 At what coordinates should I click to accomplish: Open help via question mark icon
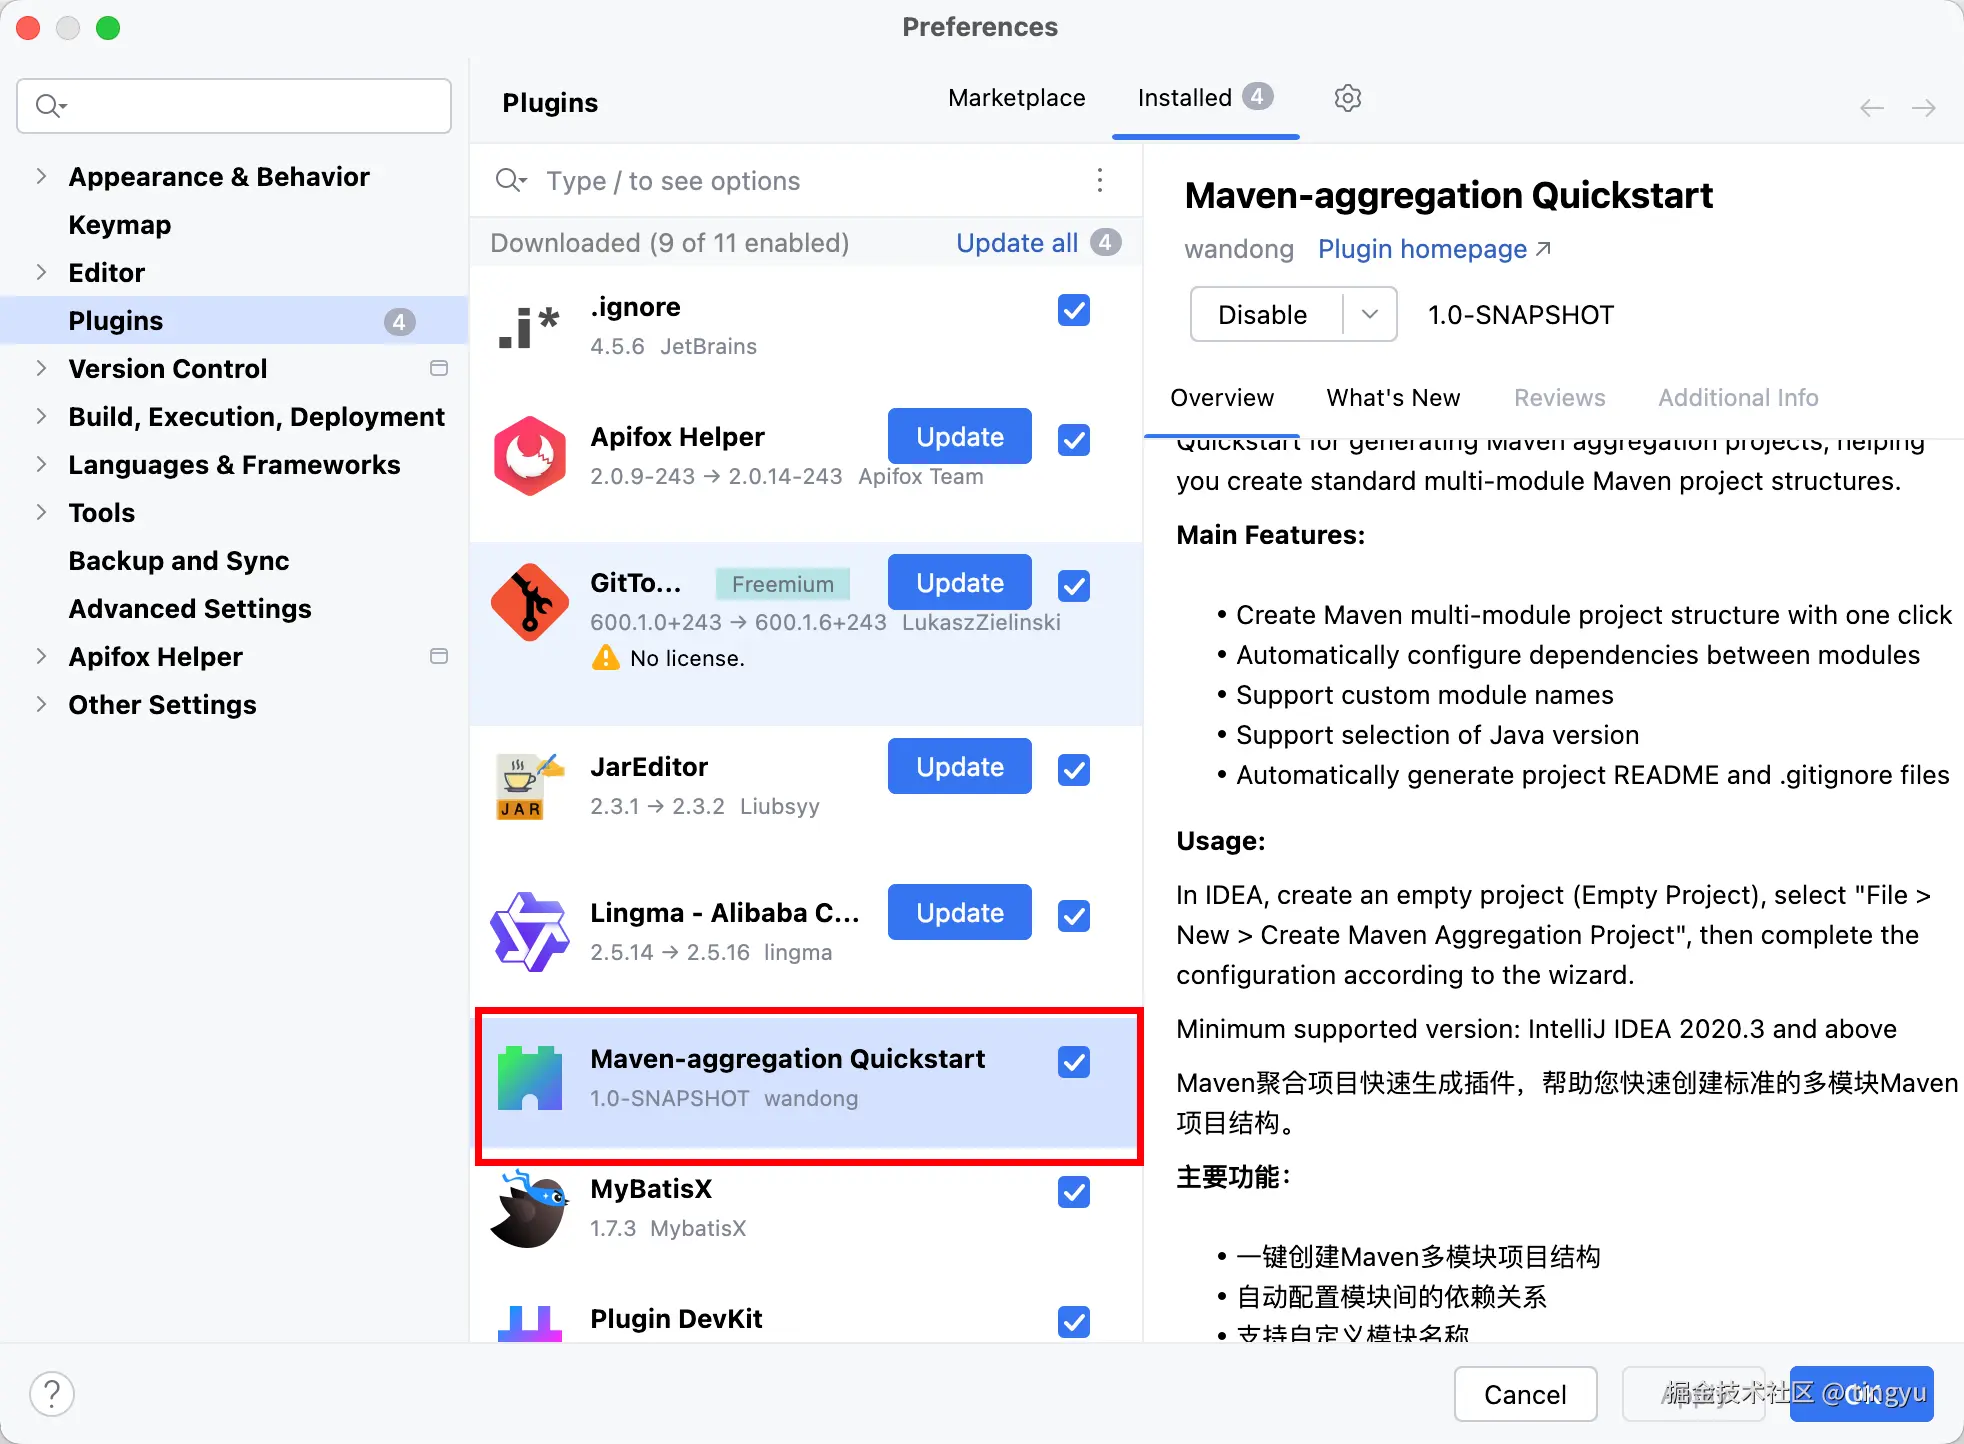52,1393
